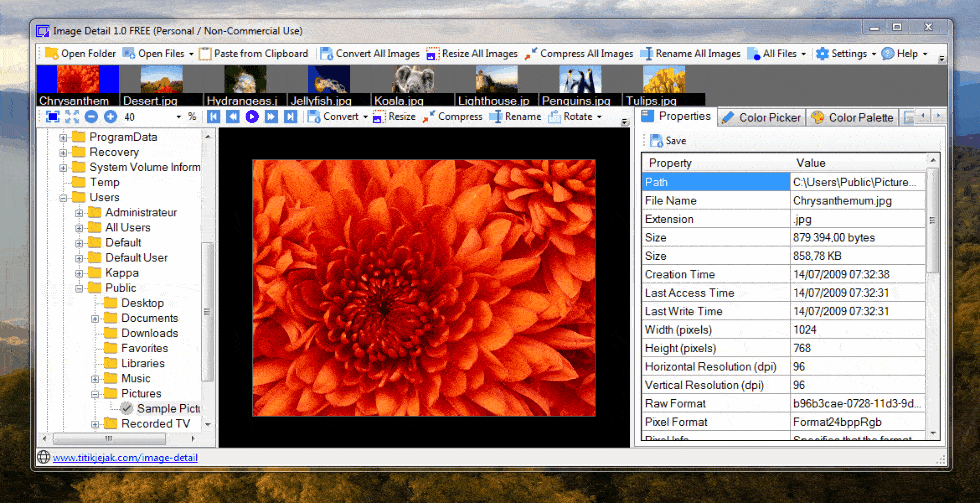The width and height of the screenshot is (980, 503).
Task: Expand the Documents folder
Action: 95,318
